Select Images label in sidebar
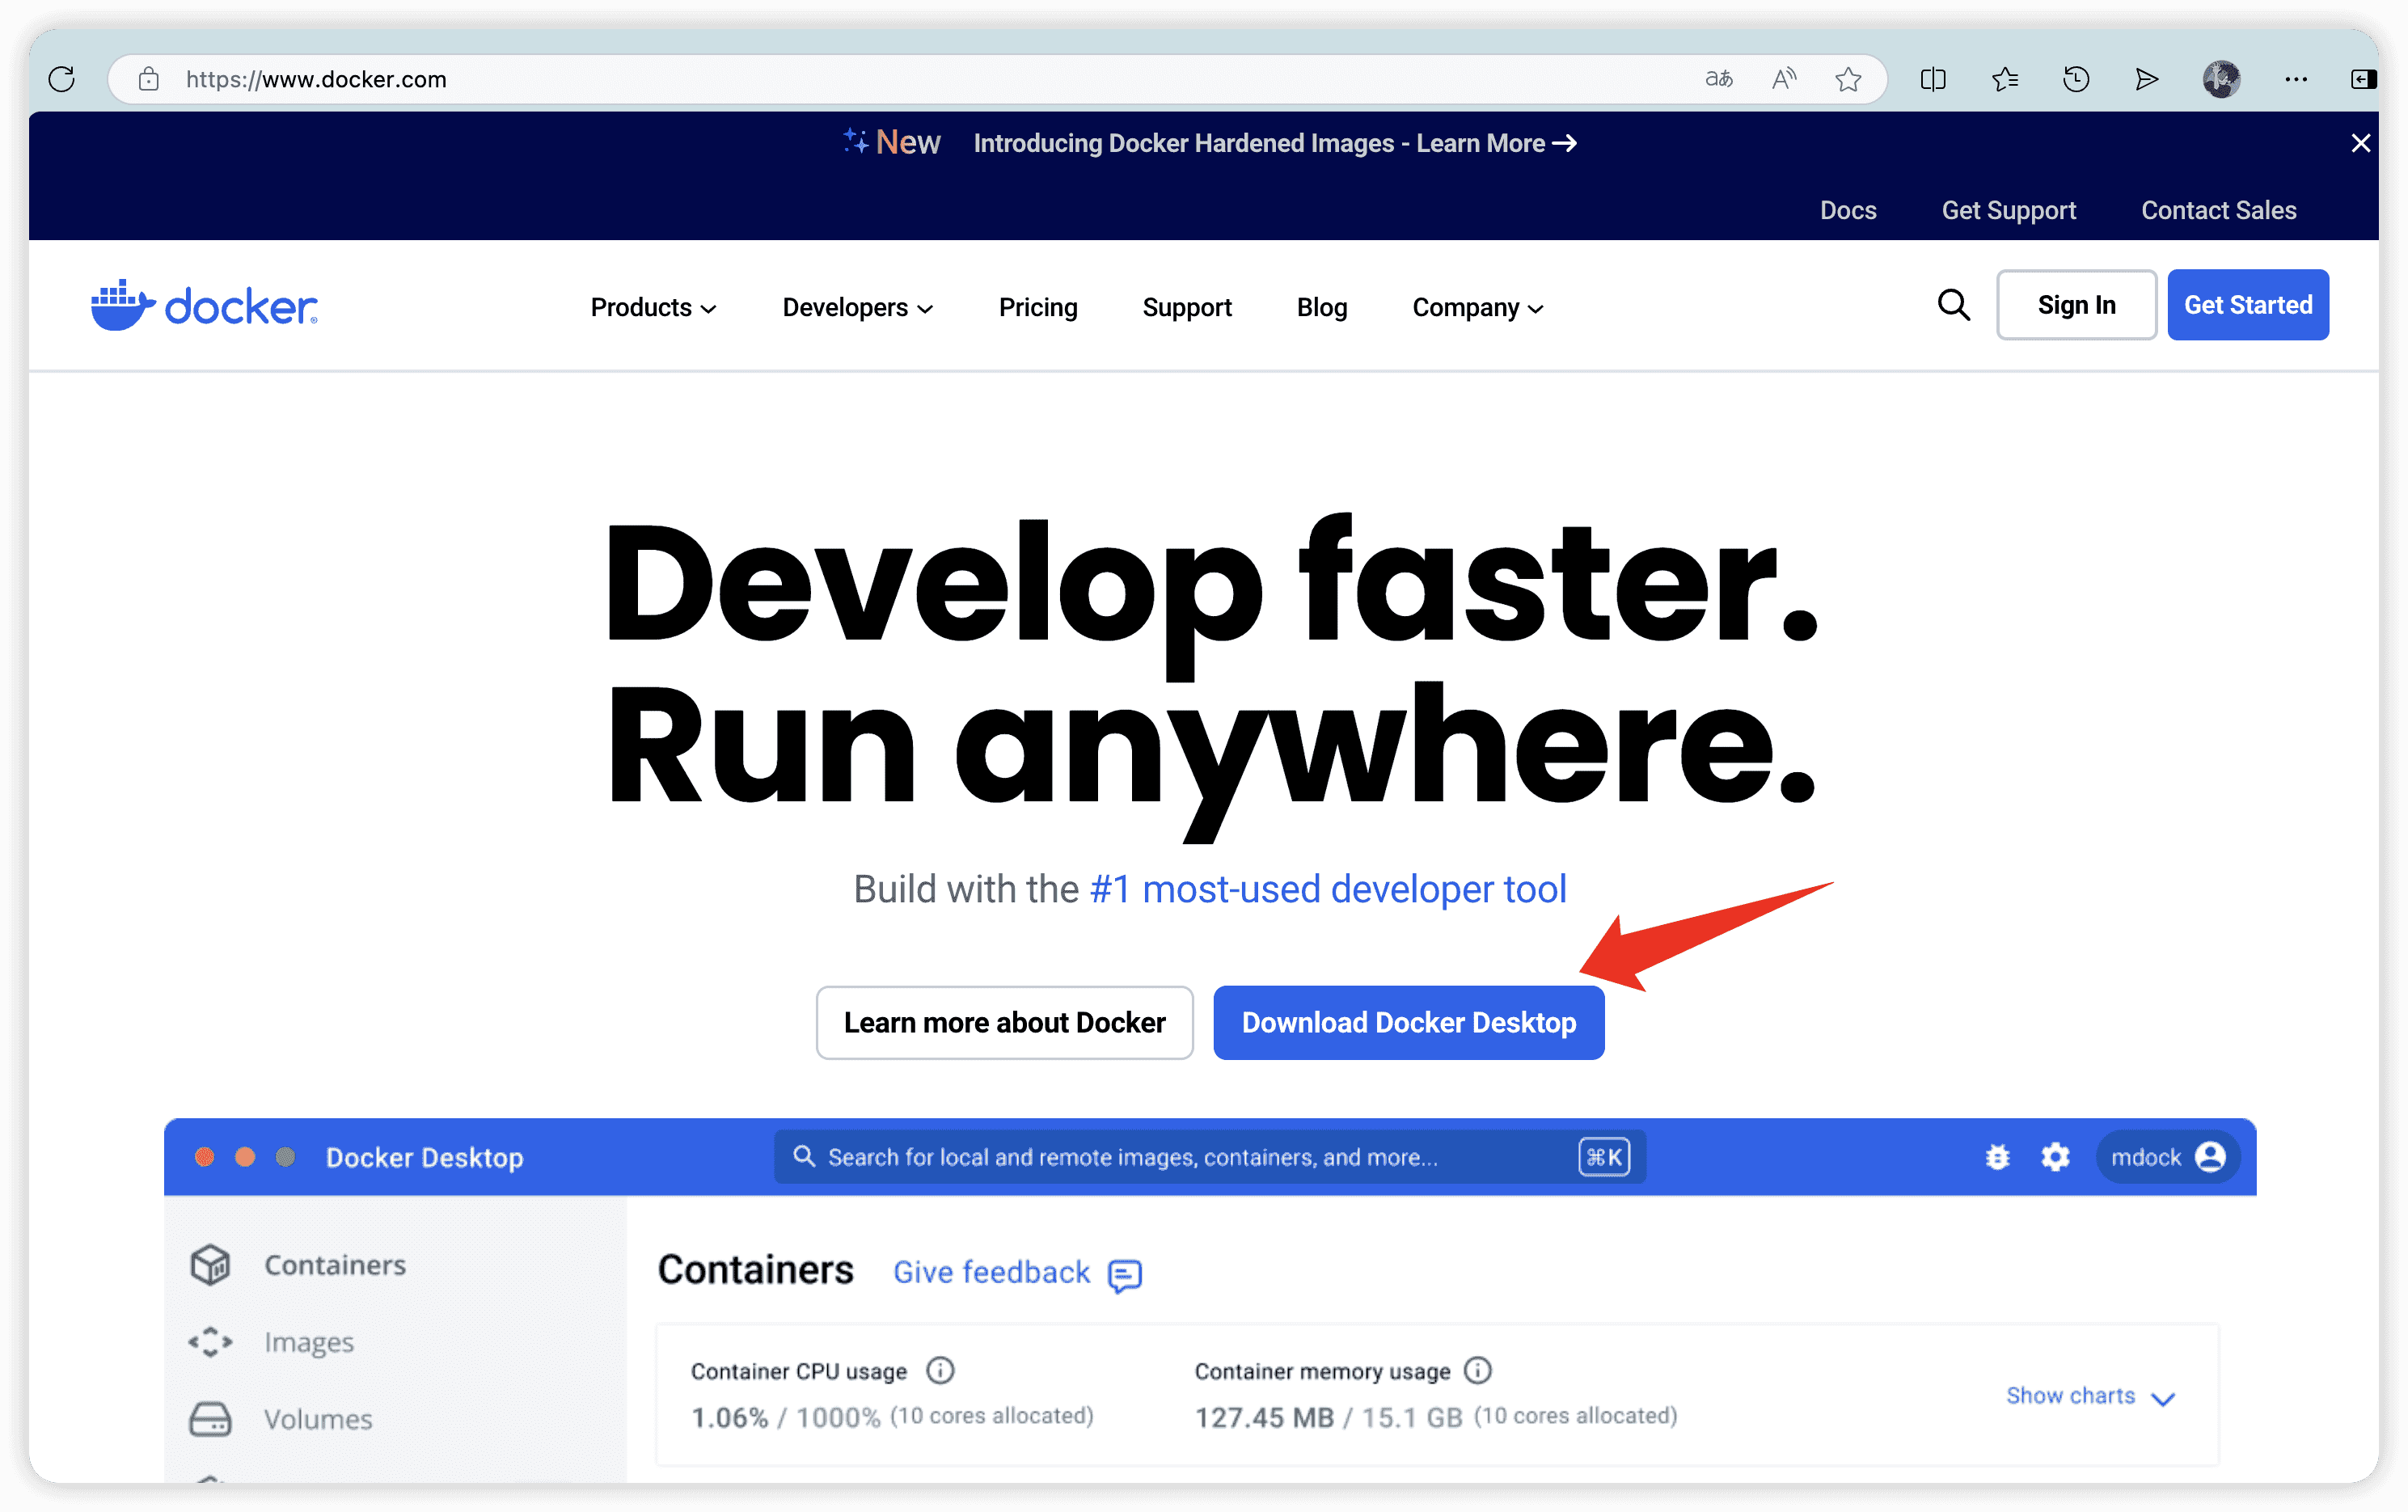Viewport: 2408px width, 1512px height. 309,1342
